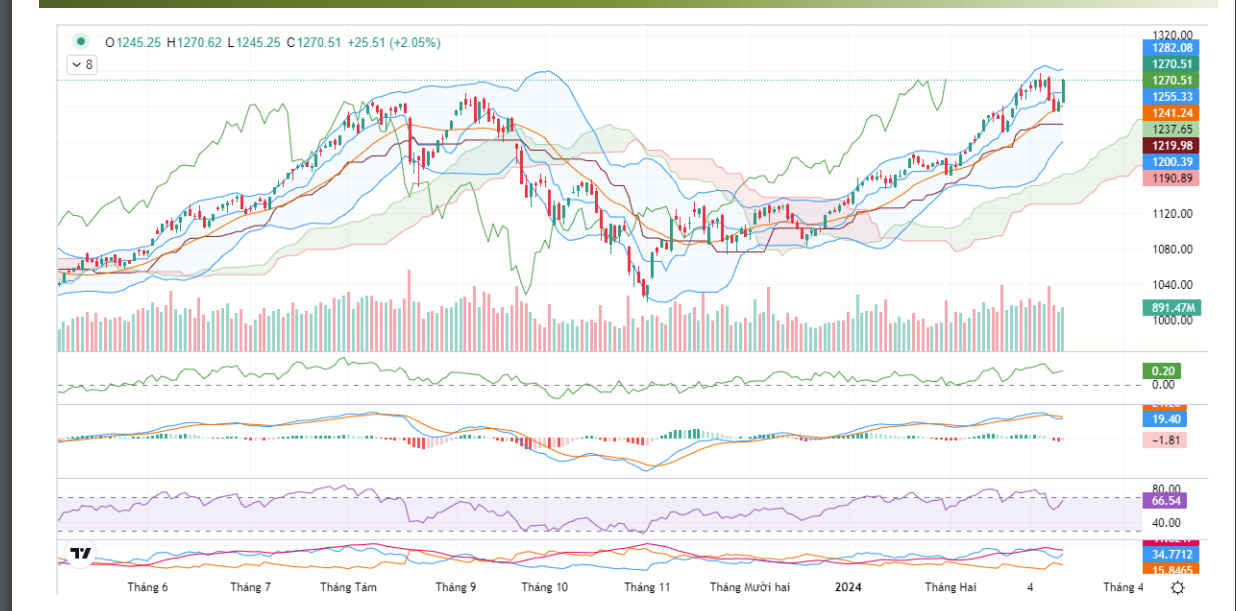Open chart settings gear icon
Viewport: 1236px width, 611px height.
click(x=1178, y=588)
